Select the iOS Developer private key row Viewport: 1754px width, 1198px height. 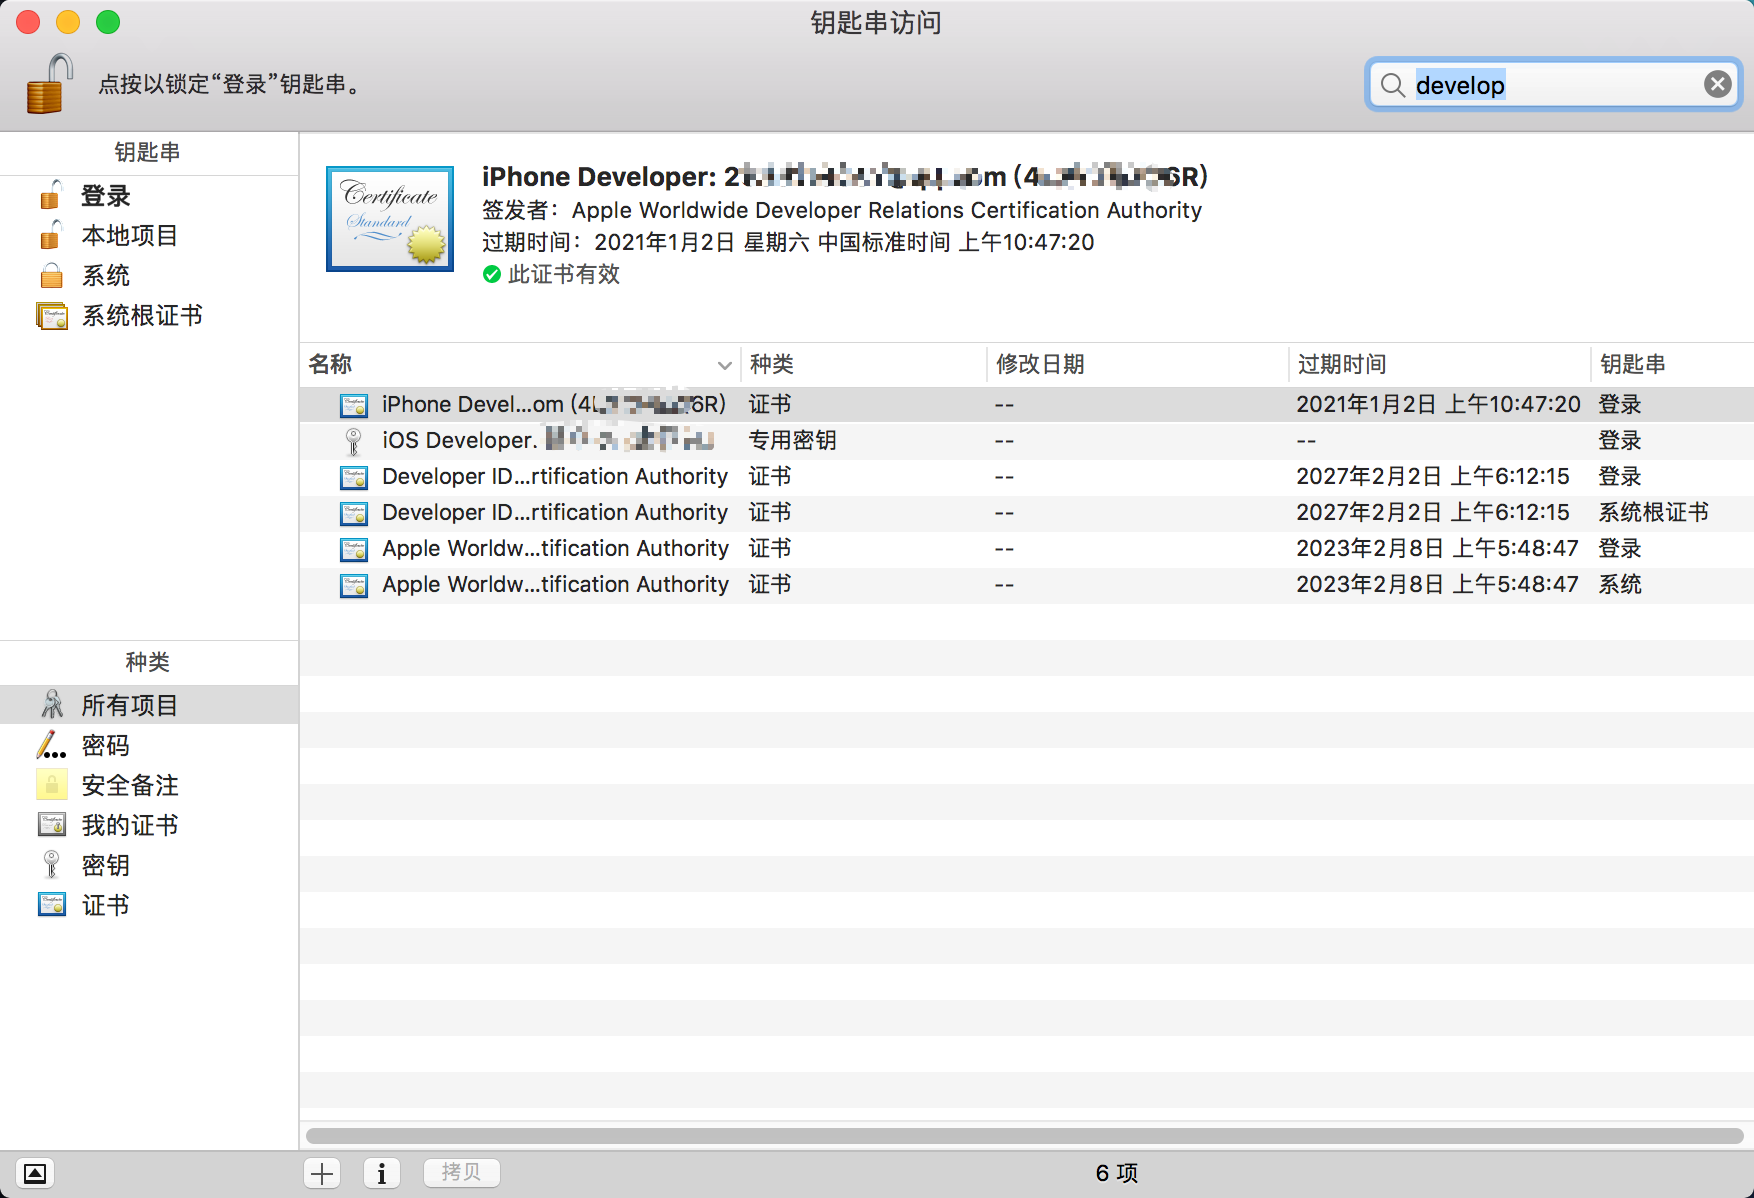click(x=550, y=441)
